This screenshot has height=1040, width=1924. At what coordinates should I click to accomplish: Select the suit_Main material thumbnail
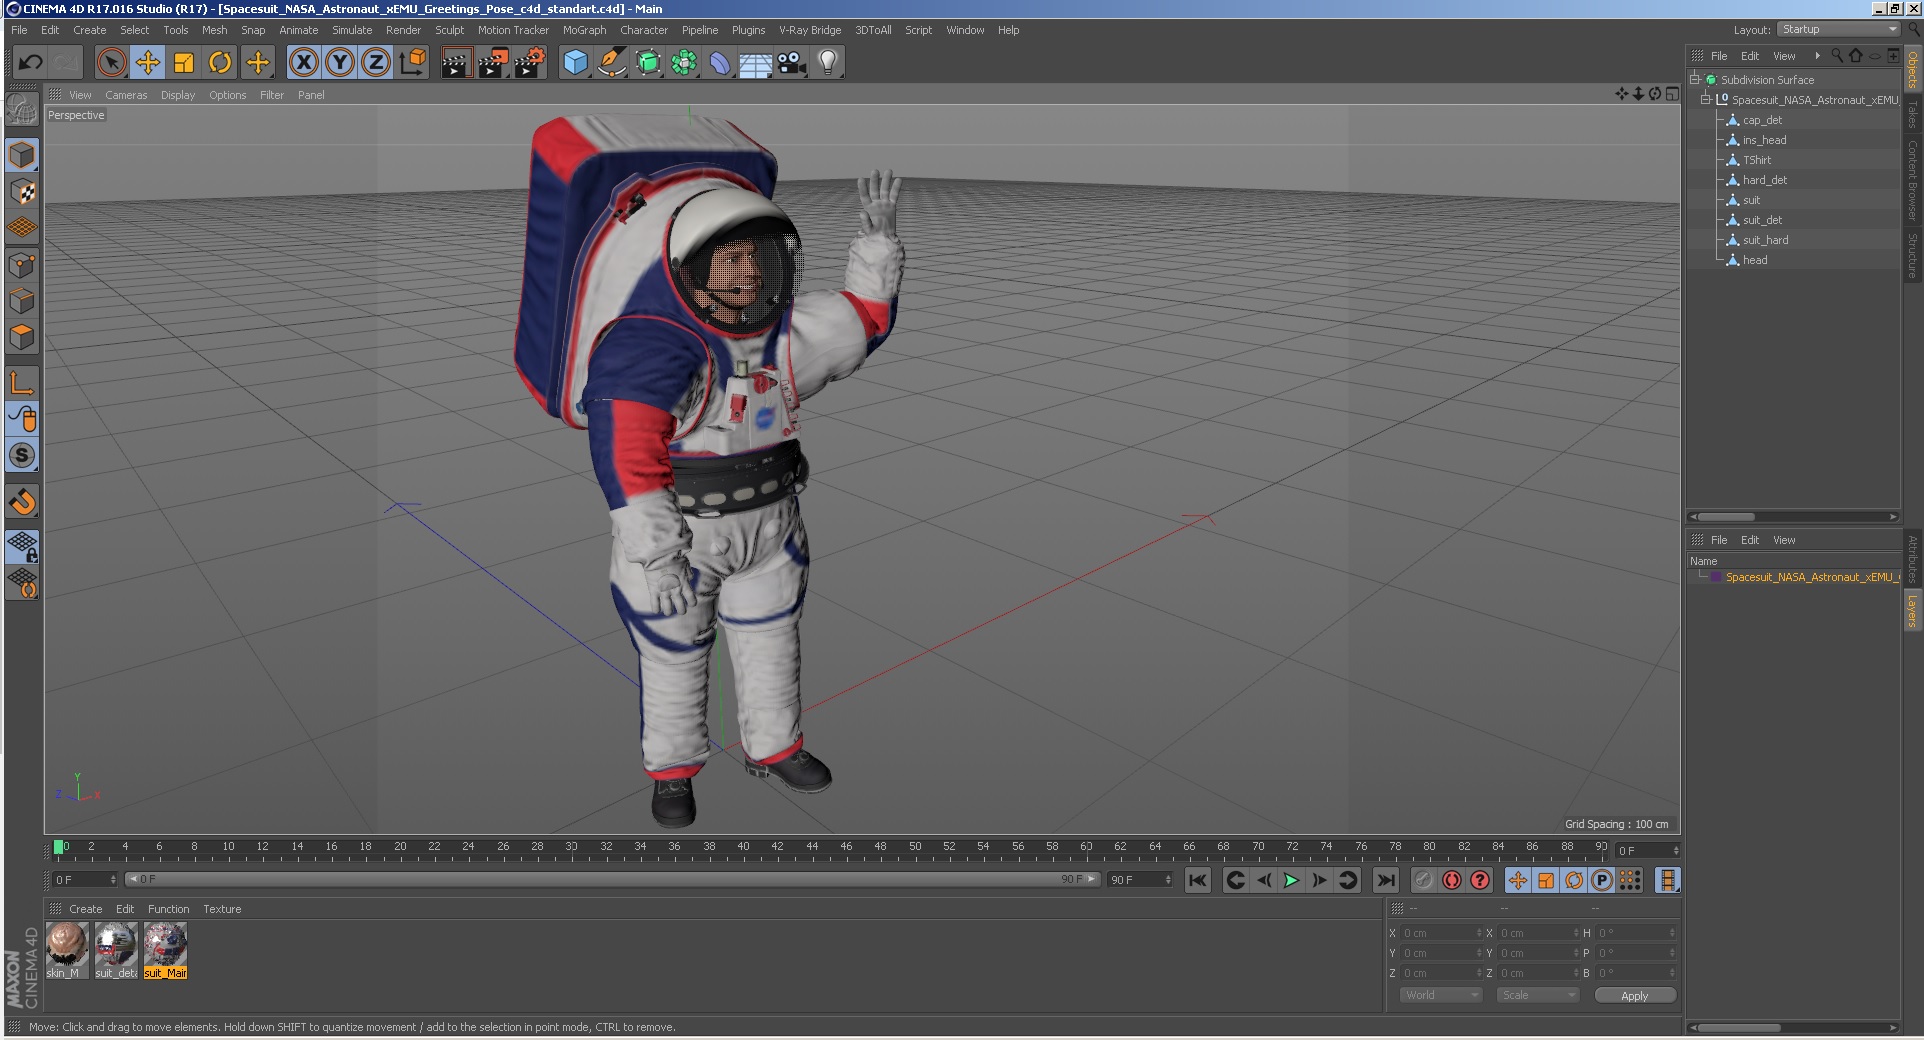pos(165,950)
